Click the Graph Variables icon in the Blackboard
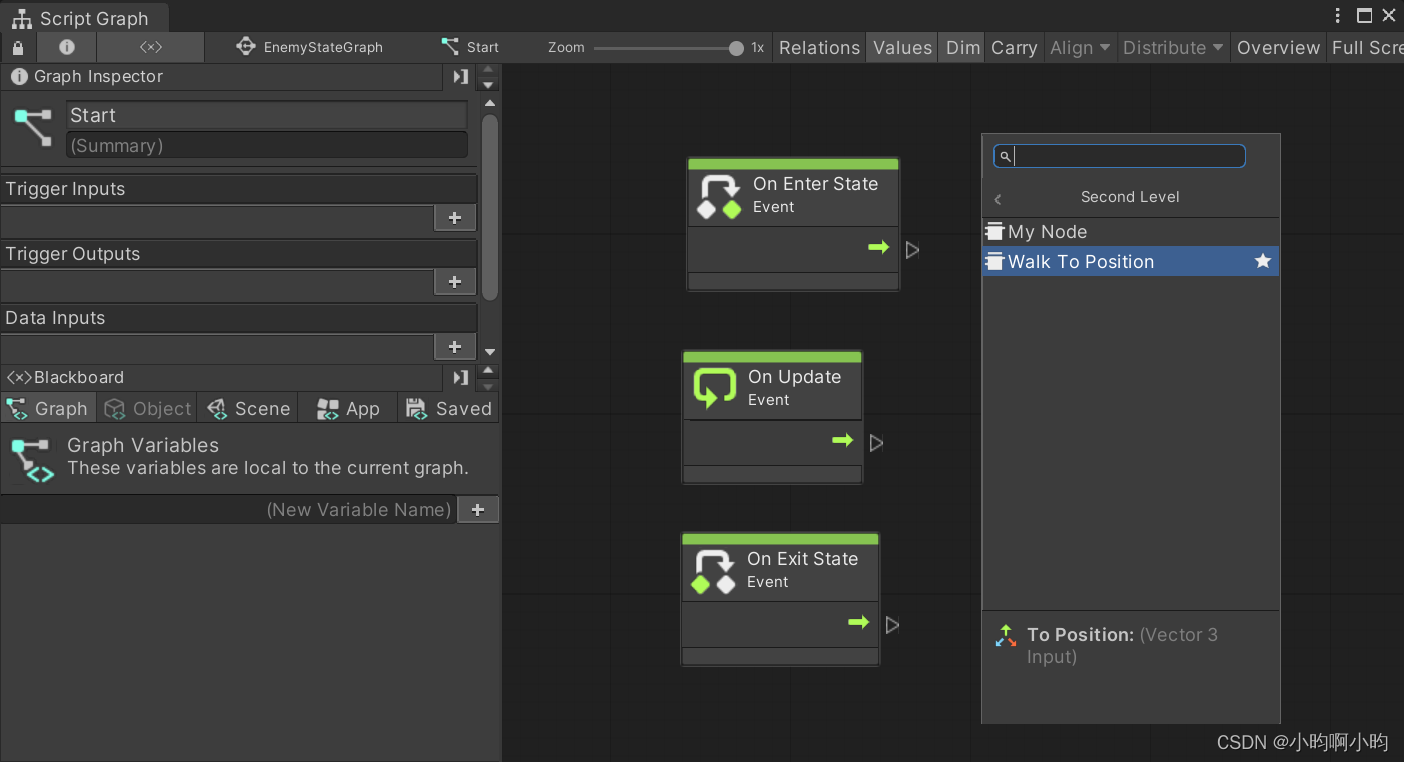Image resolution: width=1404 pixels, height=762 pixels. click(32, 457)
